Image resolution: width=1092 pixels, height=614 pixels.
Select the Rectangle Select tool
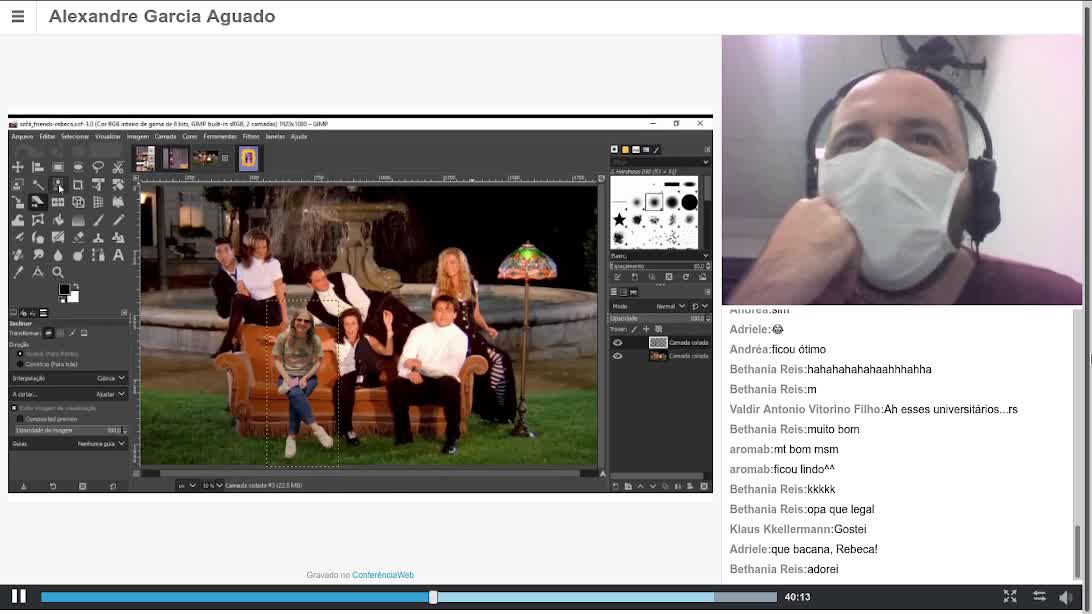tap(58, 167)
